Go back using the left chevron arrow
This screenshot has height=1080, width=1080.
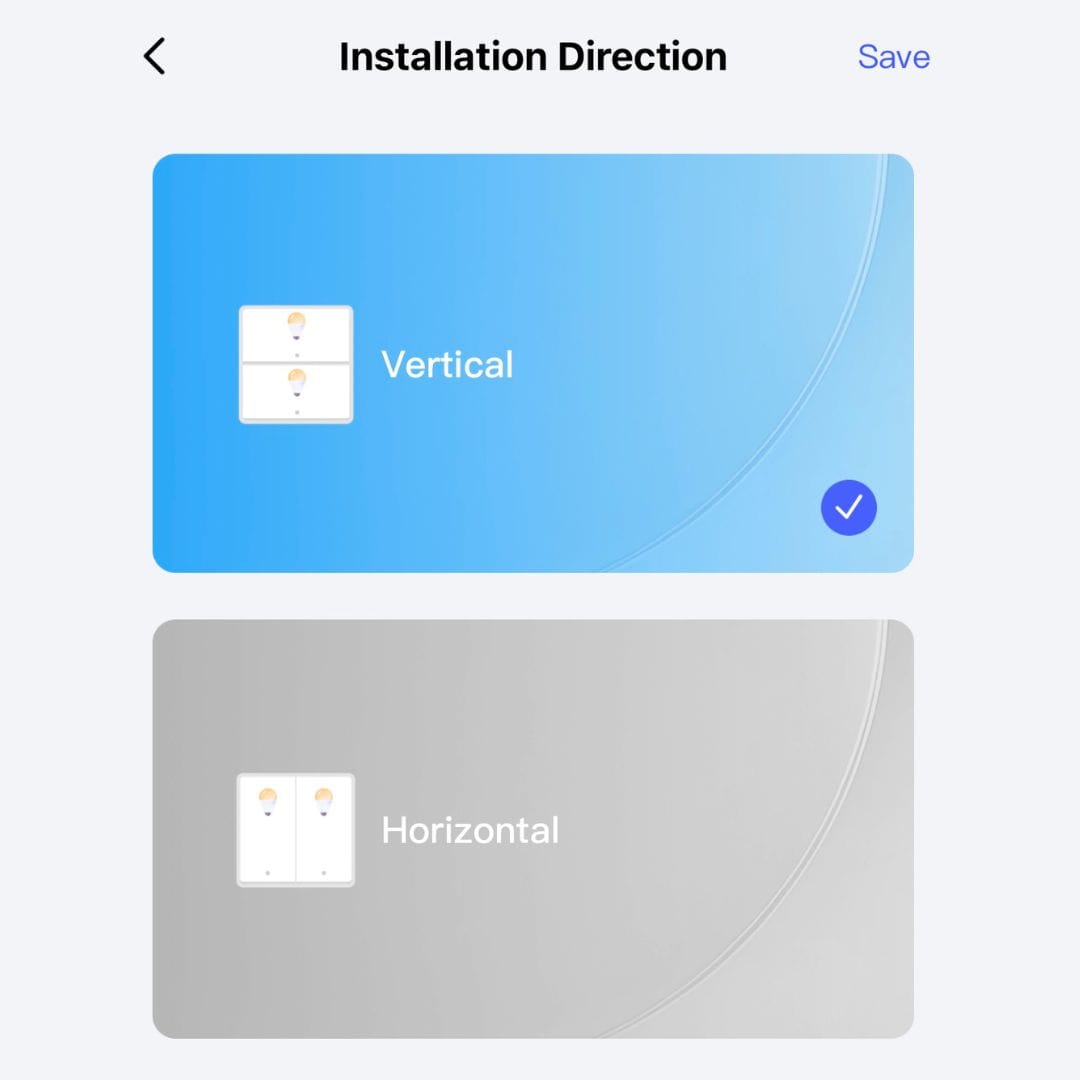tap(154, 56)
